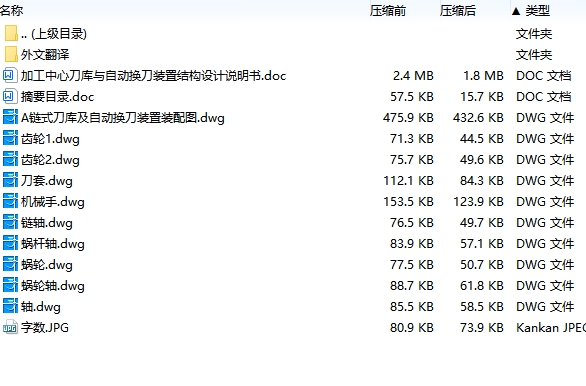Click the DWG icon beside 蜗杆轴.dwg
The width and height of the screenshot is (586, 386).
(x=10, y=243)
